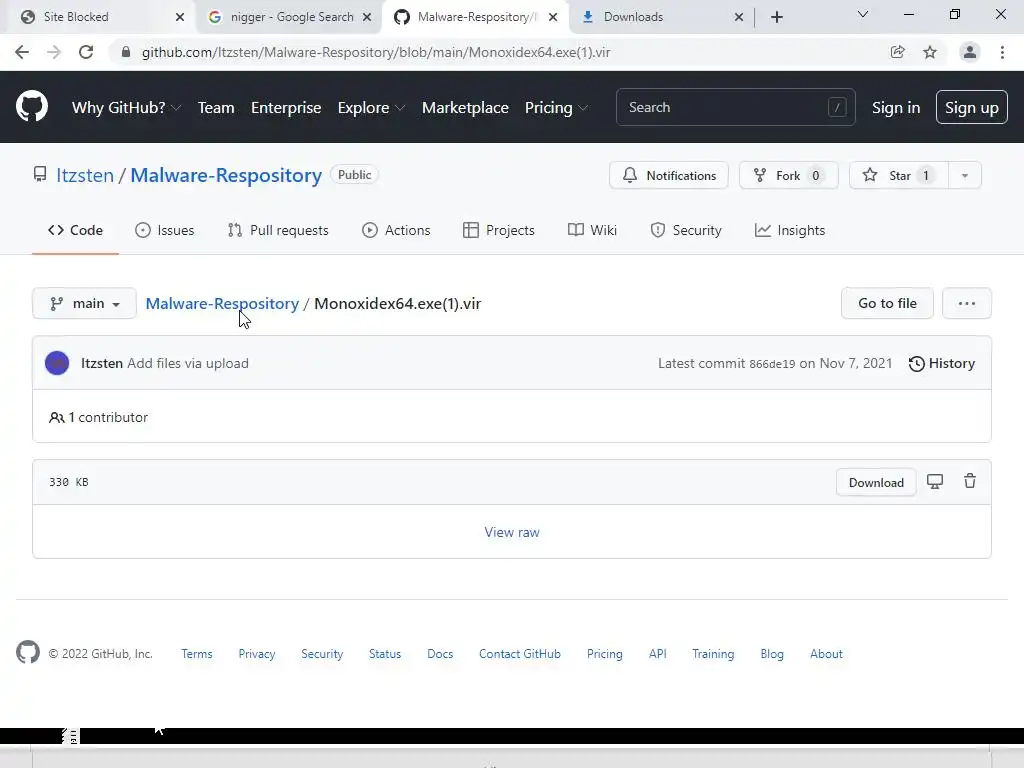
Task: Reload the page with refresh icon
Action: pyautogui.click(x=86, y=52)
